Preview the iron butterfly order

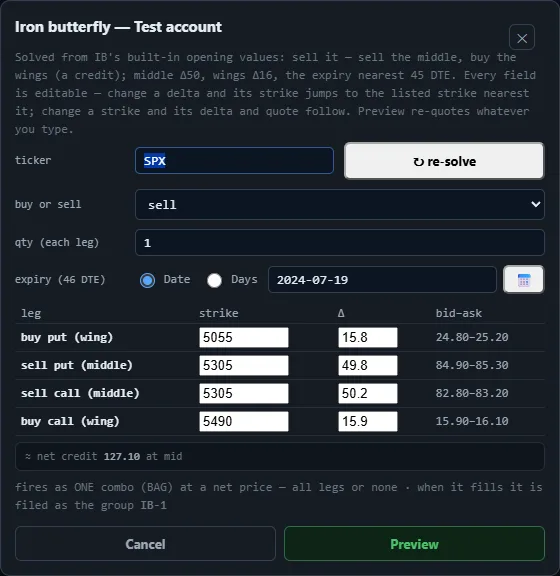tap(414, 544)
